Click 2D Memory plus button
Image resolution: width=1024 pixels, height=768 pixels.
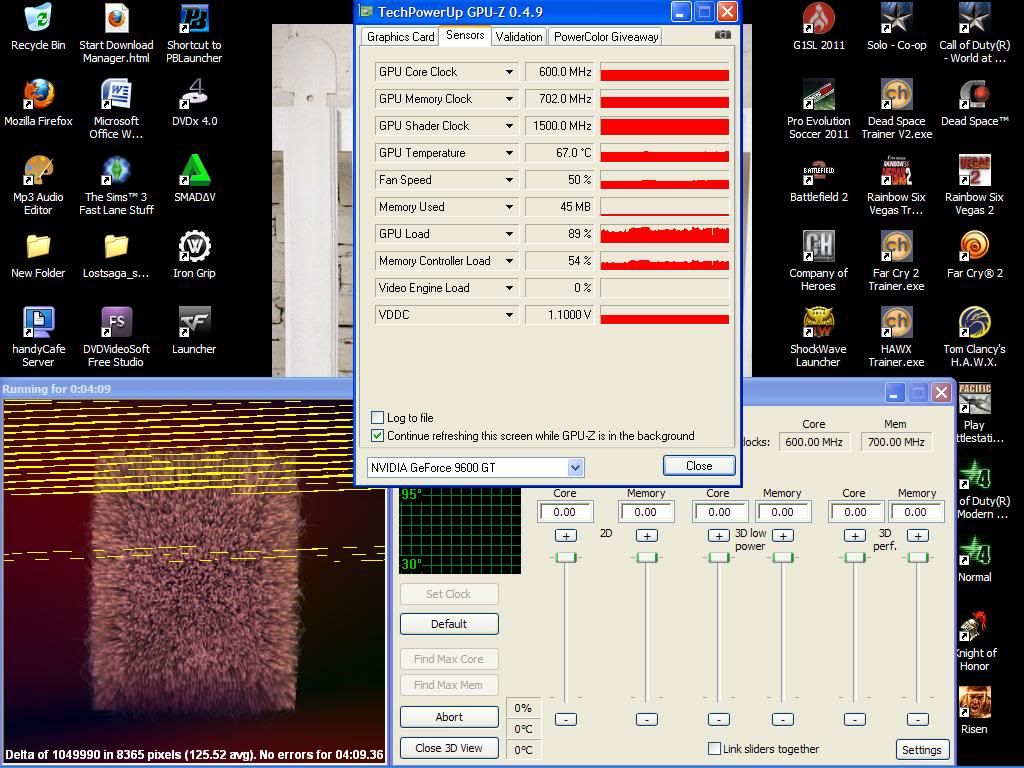[x=647, y=536]
